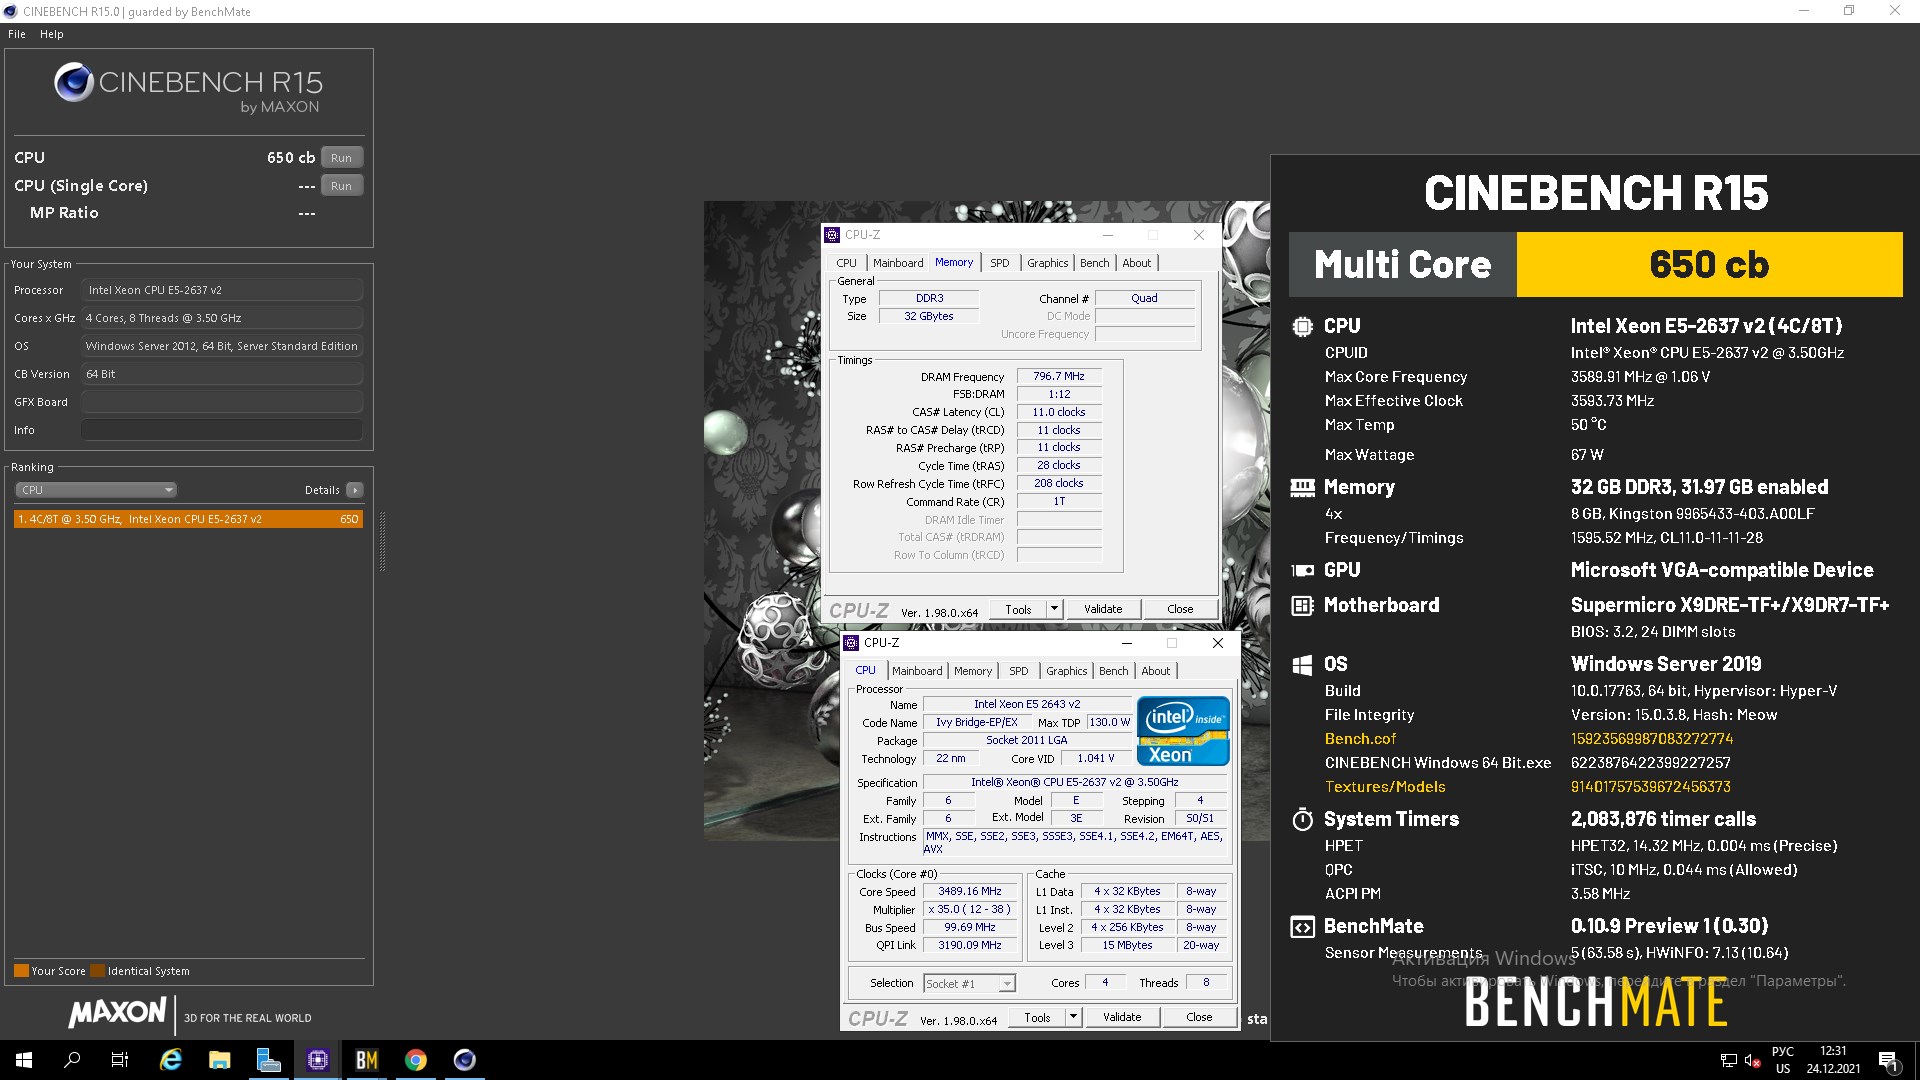Screen dimensions: 1920x1080
Task: Click the Intel Xeon inside badge
Action: pos(1183,731)
